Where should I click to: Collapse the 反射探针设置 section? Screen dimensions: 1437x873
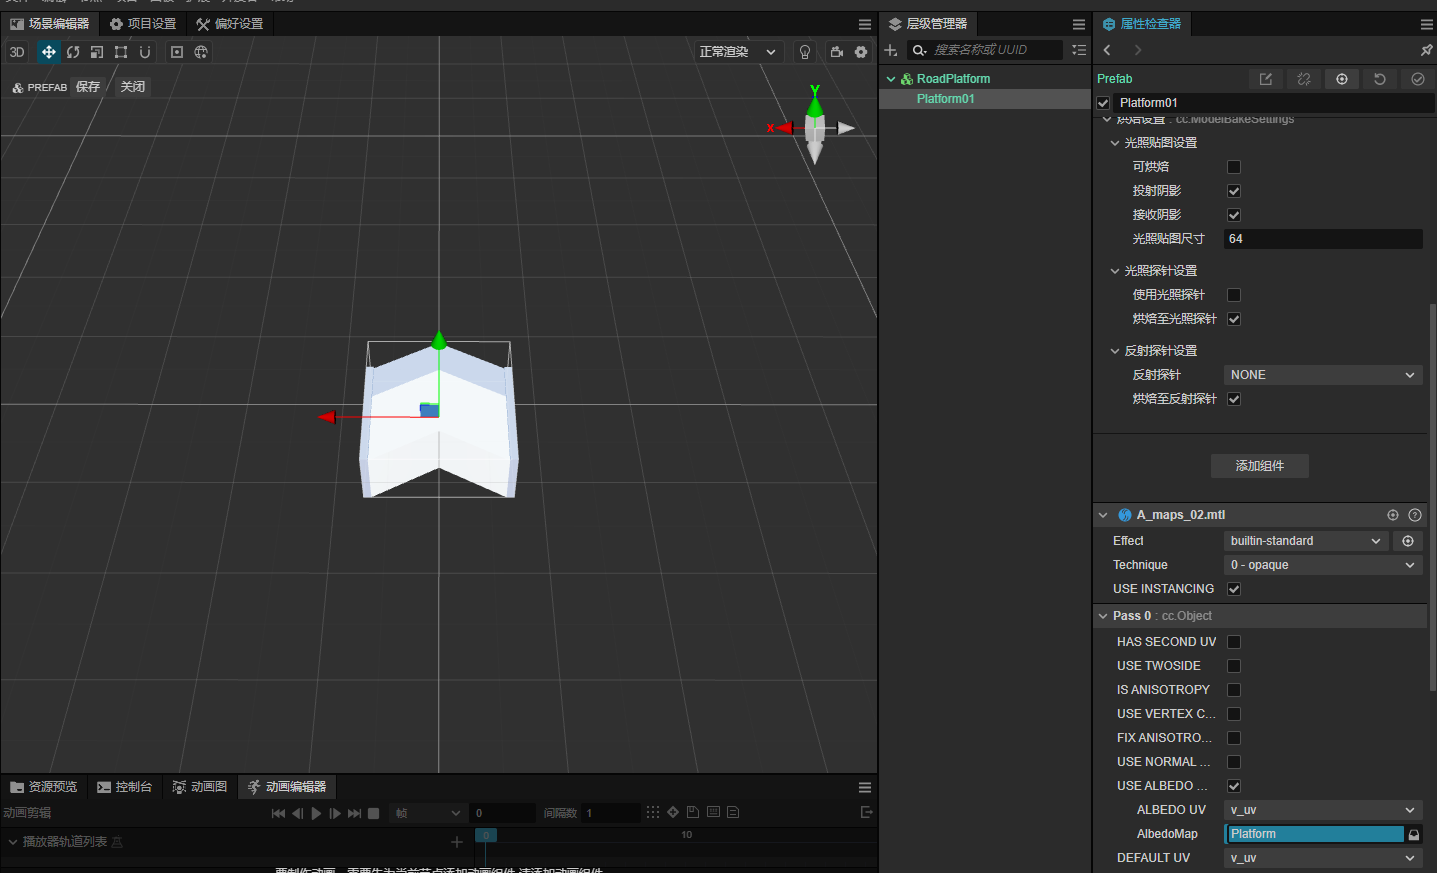(x=1115, y=351)
